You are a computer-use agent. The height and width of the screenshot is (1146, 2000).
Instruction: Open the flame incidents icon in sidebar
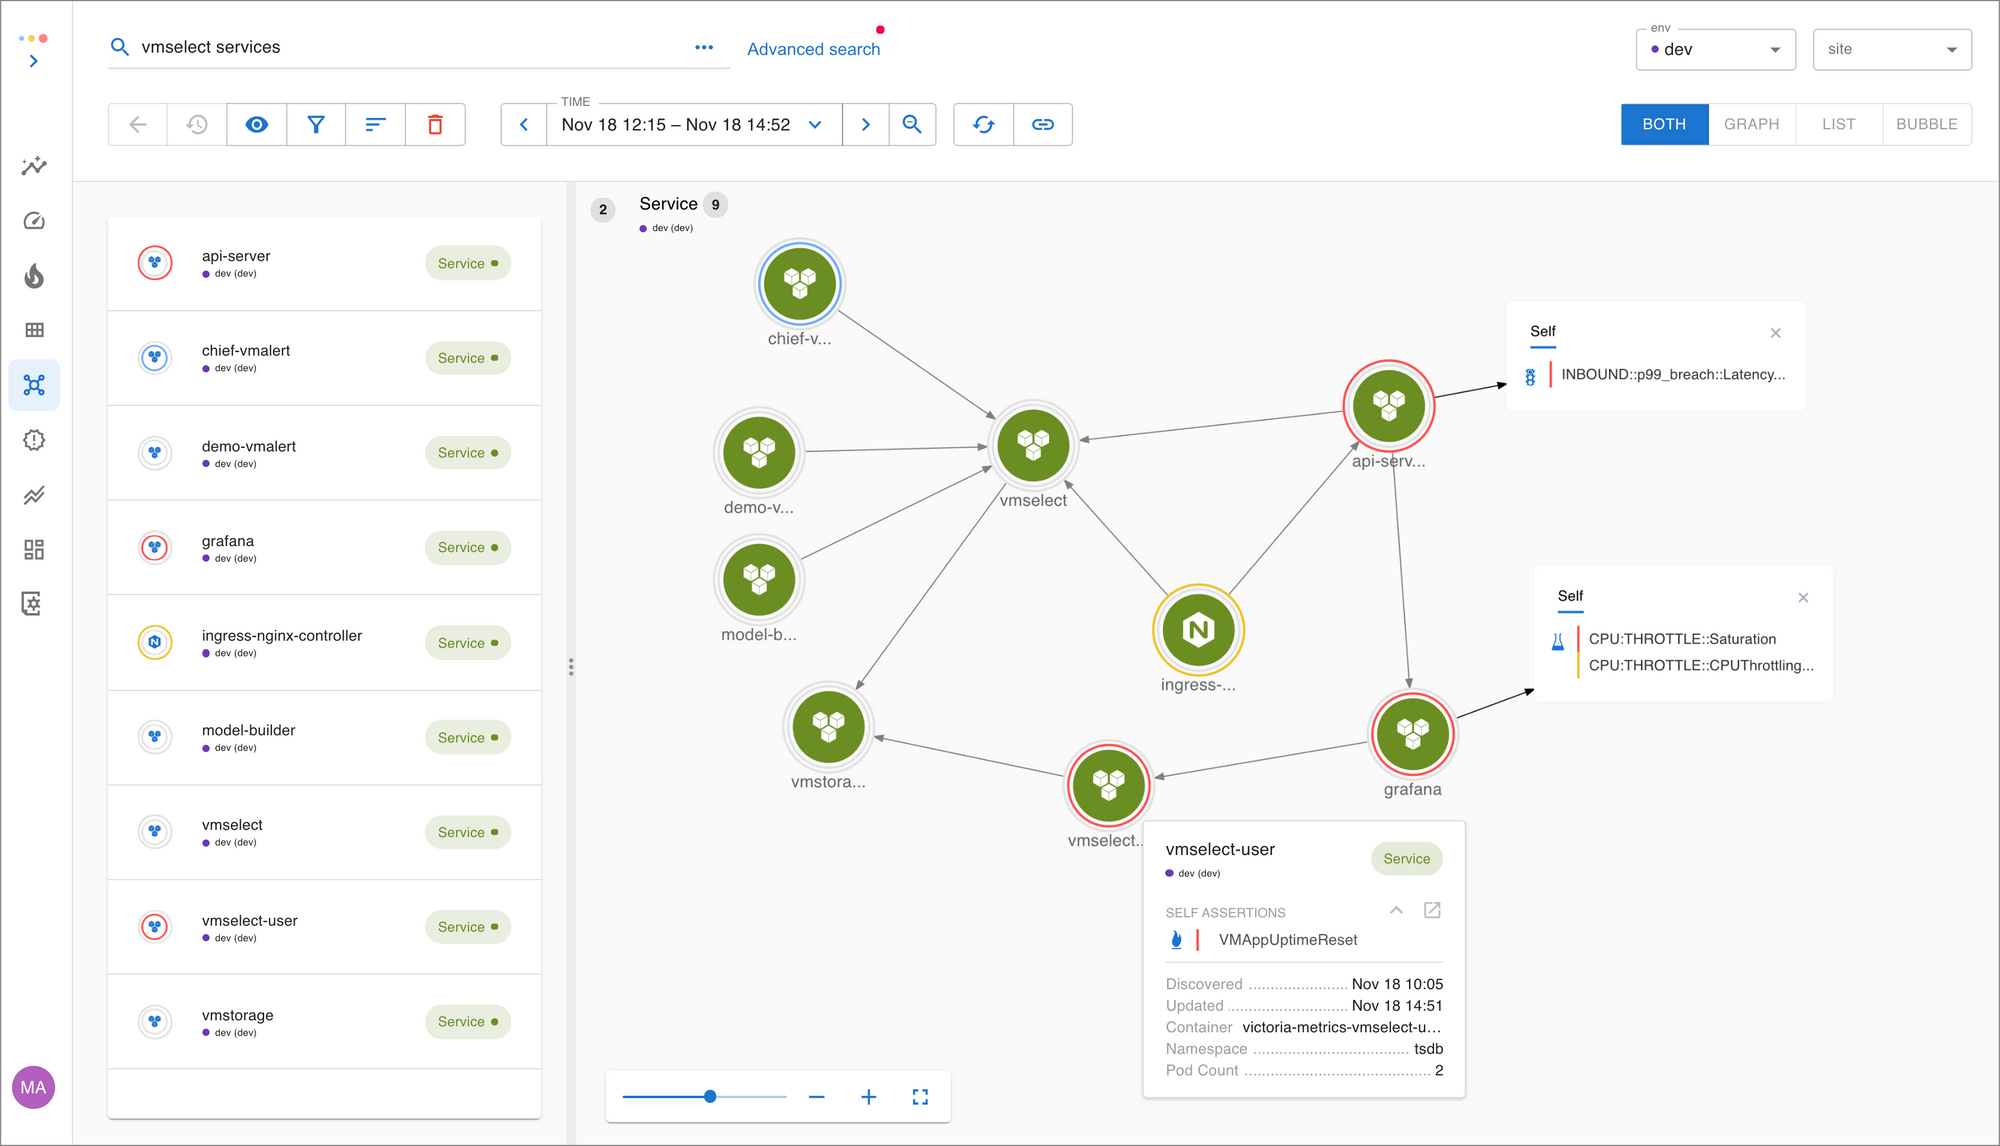(x=34, y=276)
